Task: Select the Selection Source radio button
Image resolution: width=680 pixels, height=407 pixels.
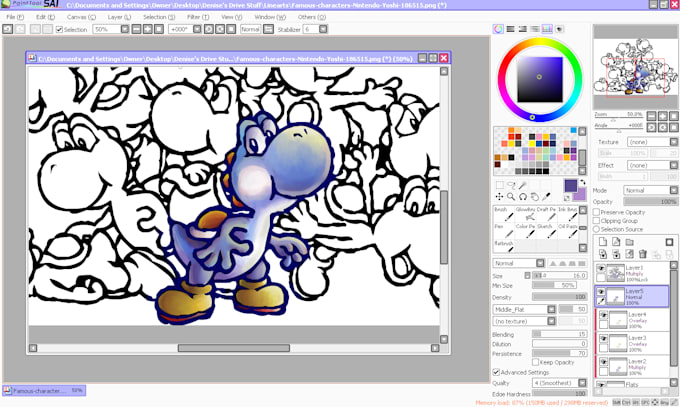Action: (x=597, y=229)
